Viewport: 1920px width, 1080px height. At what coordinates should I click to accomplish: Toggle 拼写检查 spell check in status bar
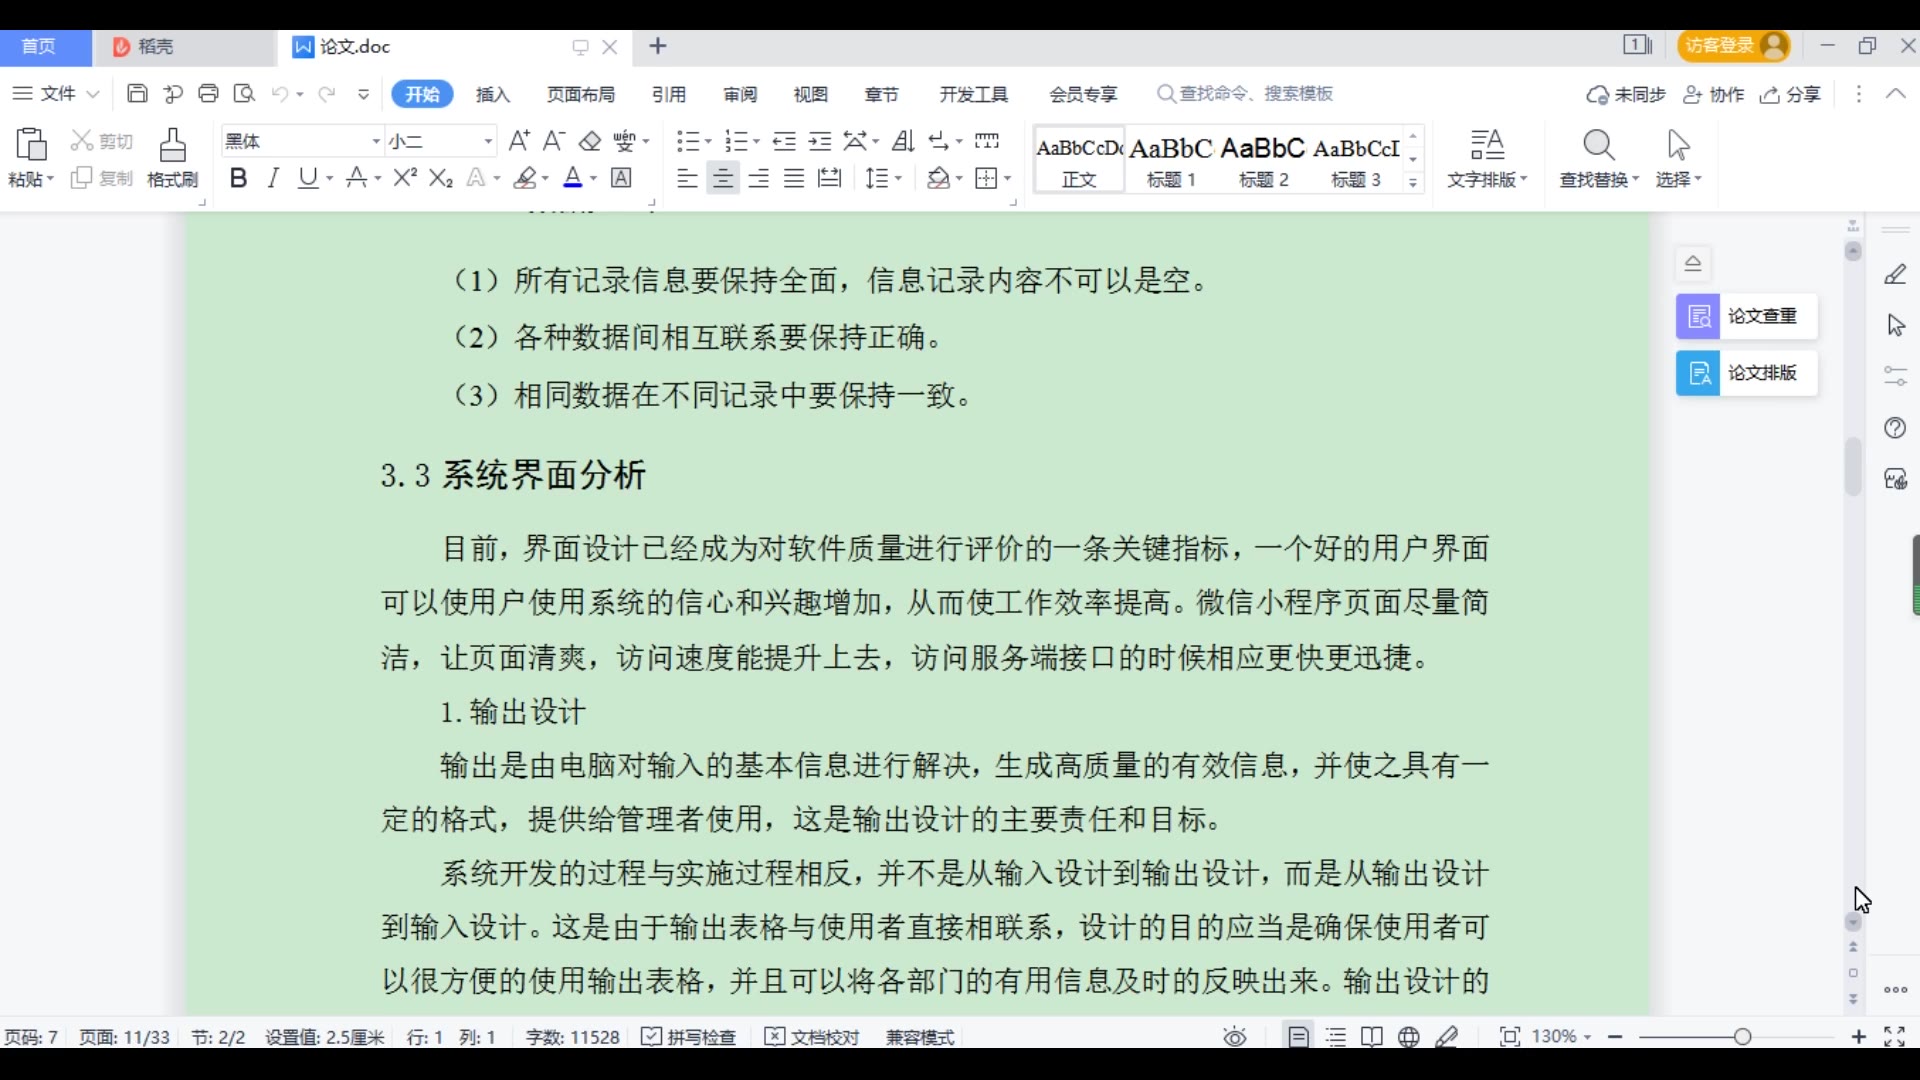coord(689,1037)
